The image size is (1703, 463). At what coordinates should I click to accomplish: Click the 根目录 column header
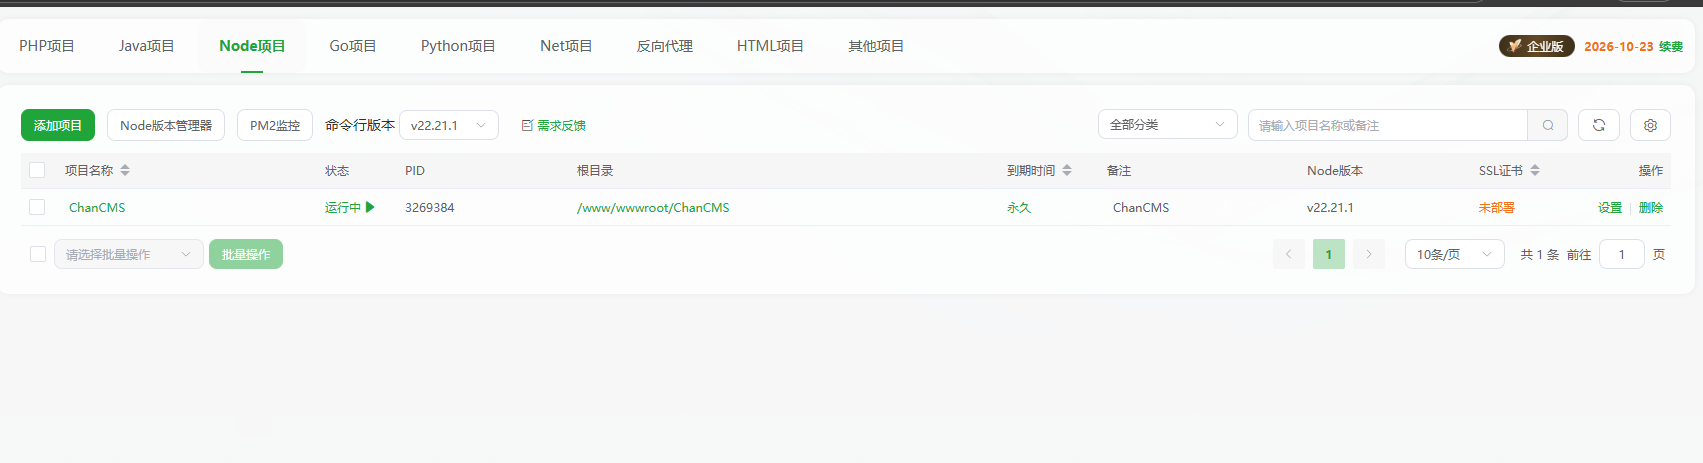point(595,171)
